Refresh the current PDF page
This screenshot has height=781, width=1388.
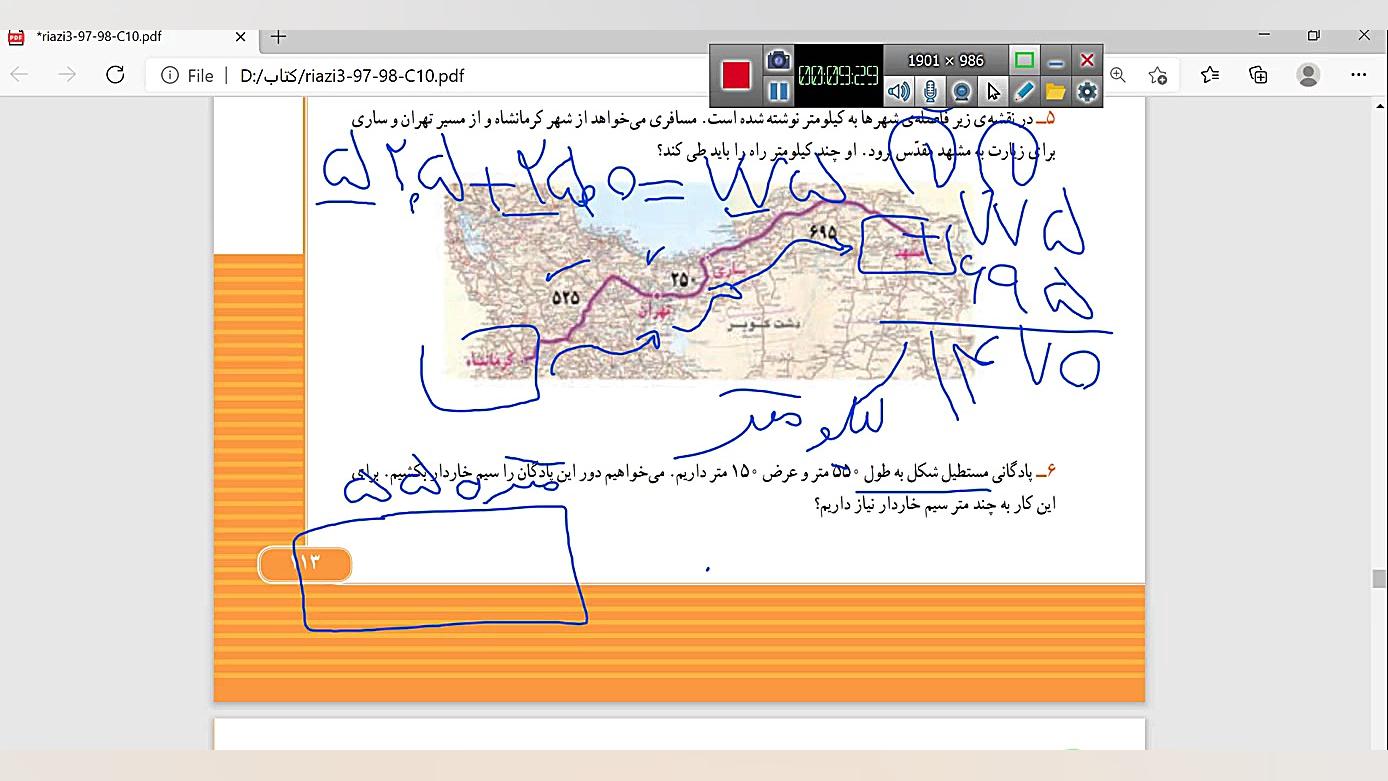pos(115,75)
